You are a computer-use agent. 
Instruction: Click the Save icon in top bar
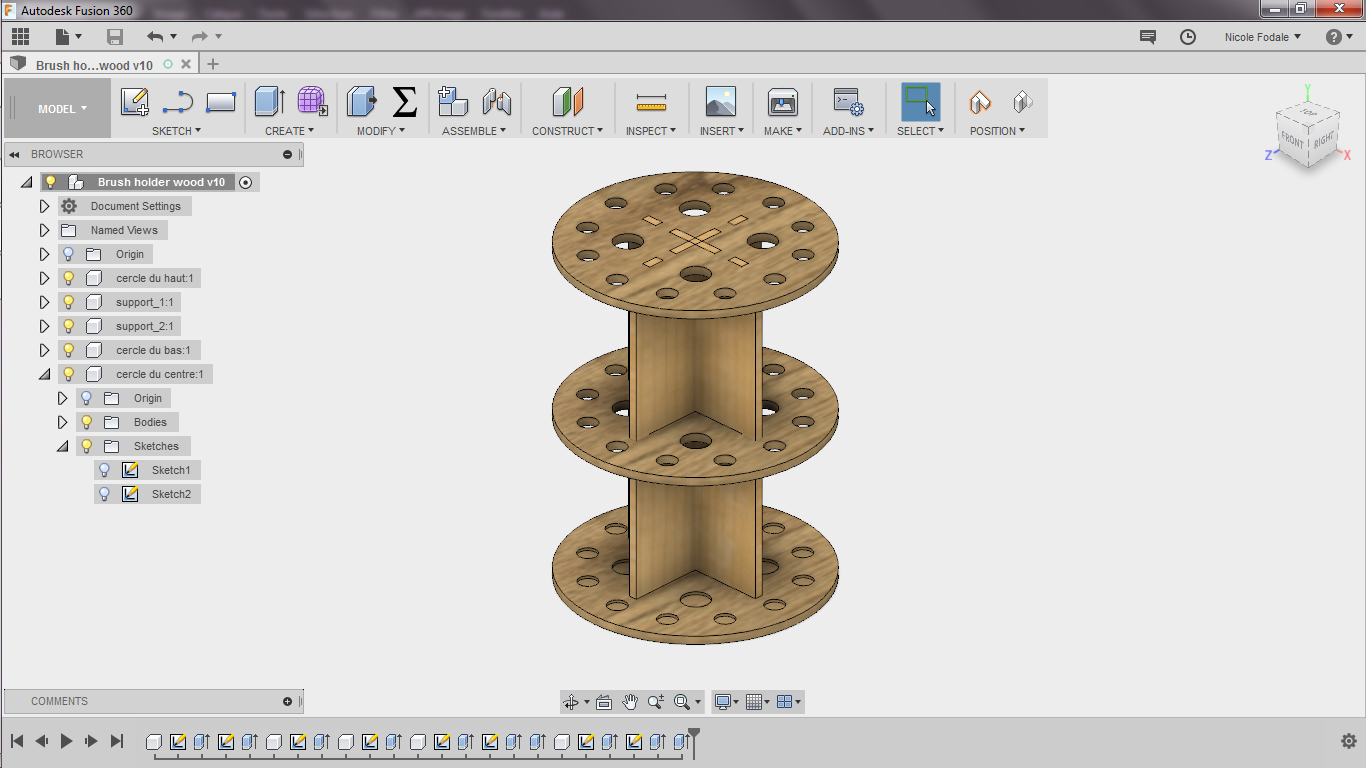(x=115, y=37)
